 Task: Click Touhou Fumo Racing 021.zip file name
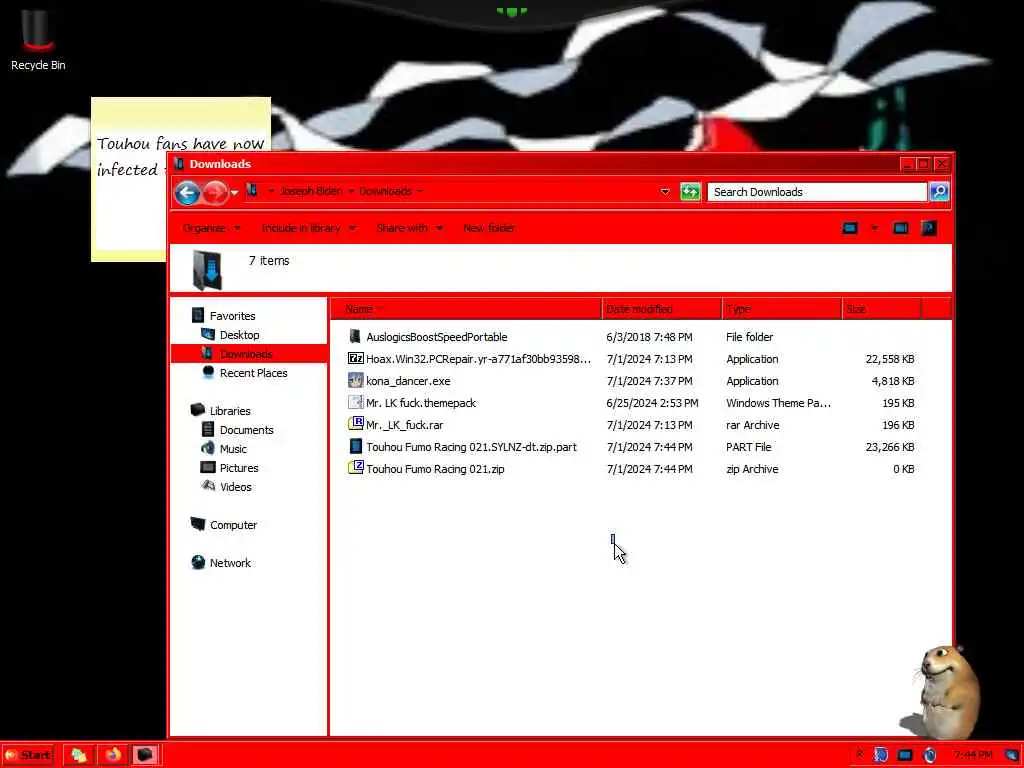point(436,469)
